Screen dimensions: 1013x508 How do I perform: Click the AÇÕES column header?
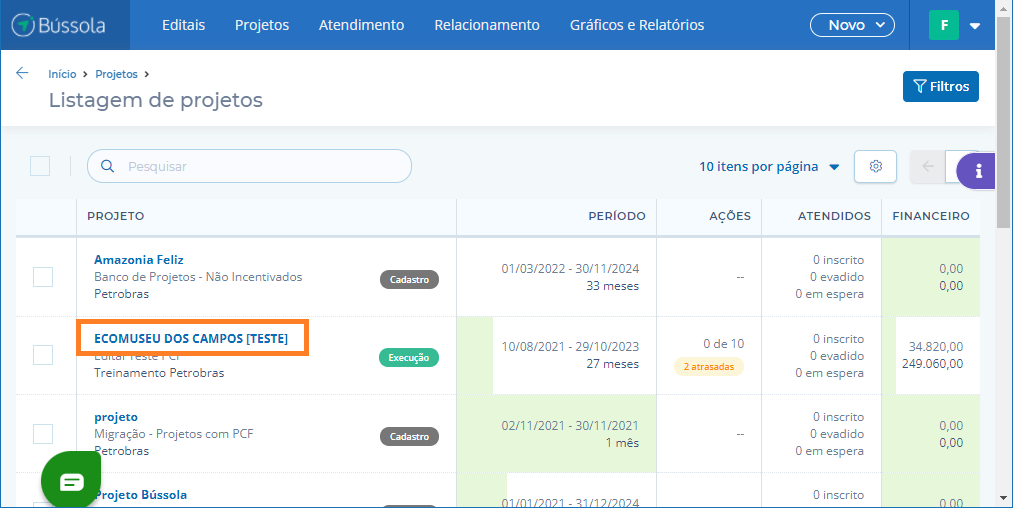730,217
